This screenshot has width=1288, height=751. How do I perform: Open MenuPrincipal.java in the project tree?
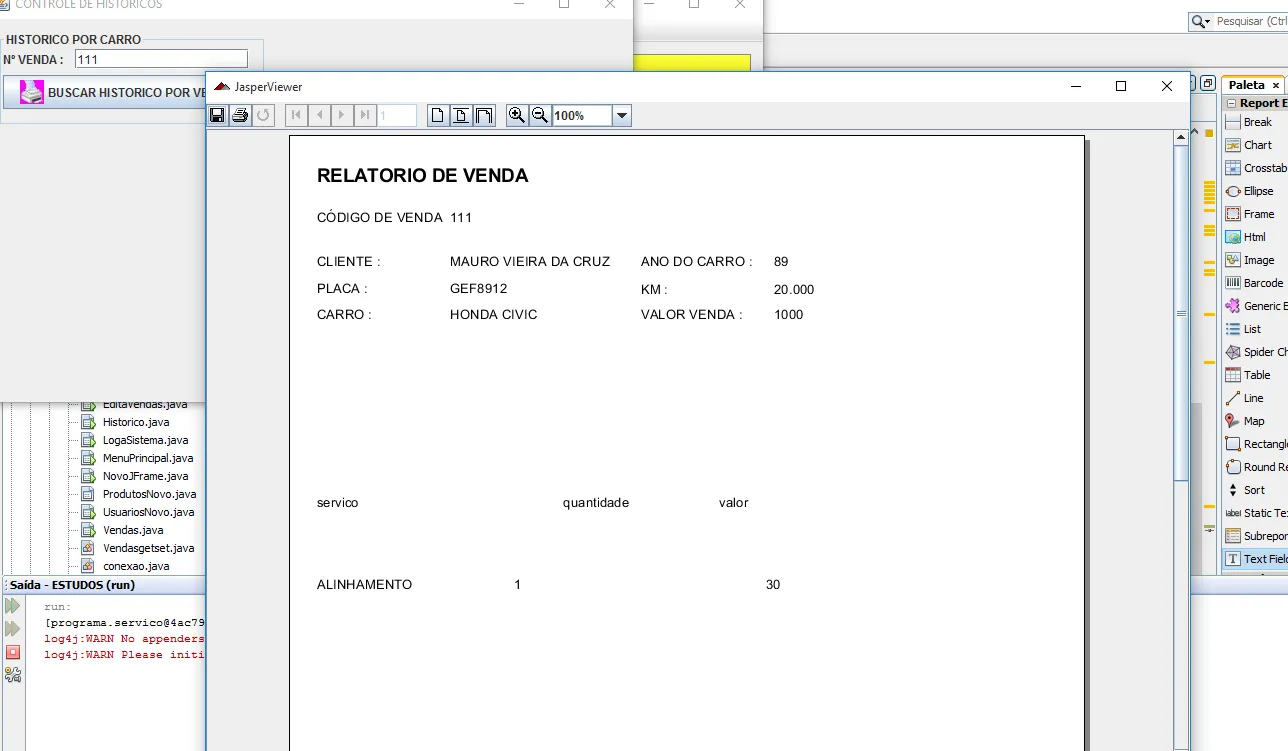coord(148,458)
